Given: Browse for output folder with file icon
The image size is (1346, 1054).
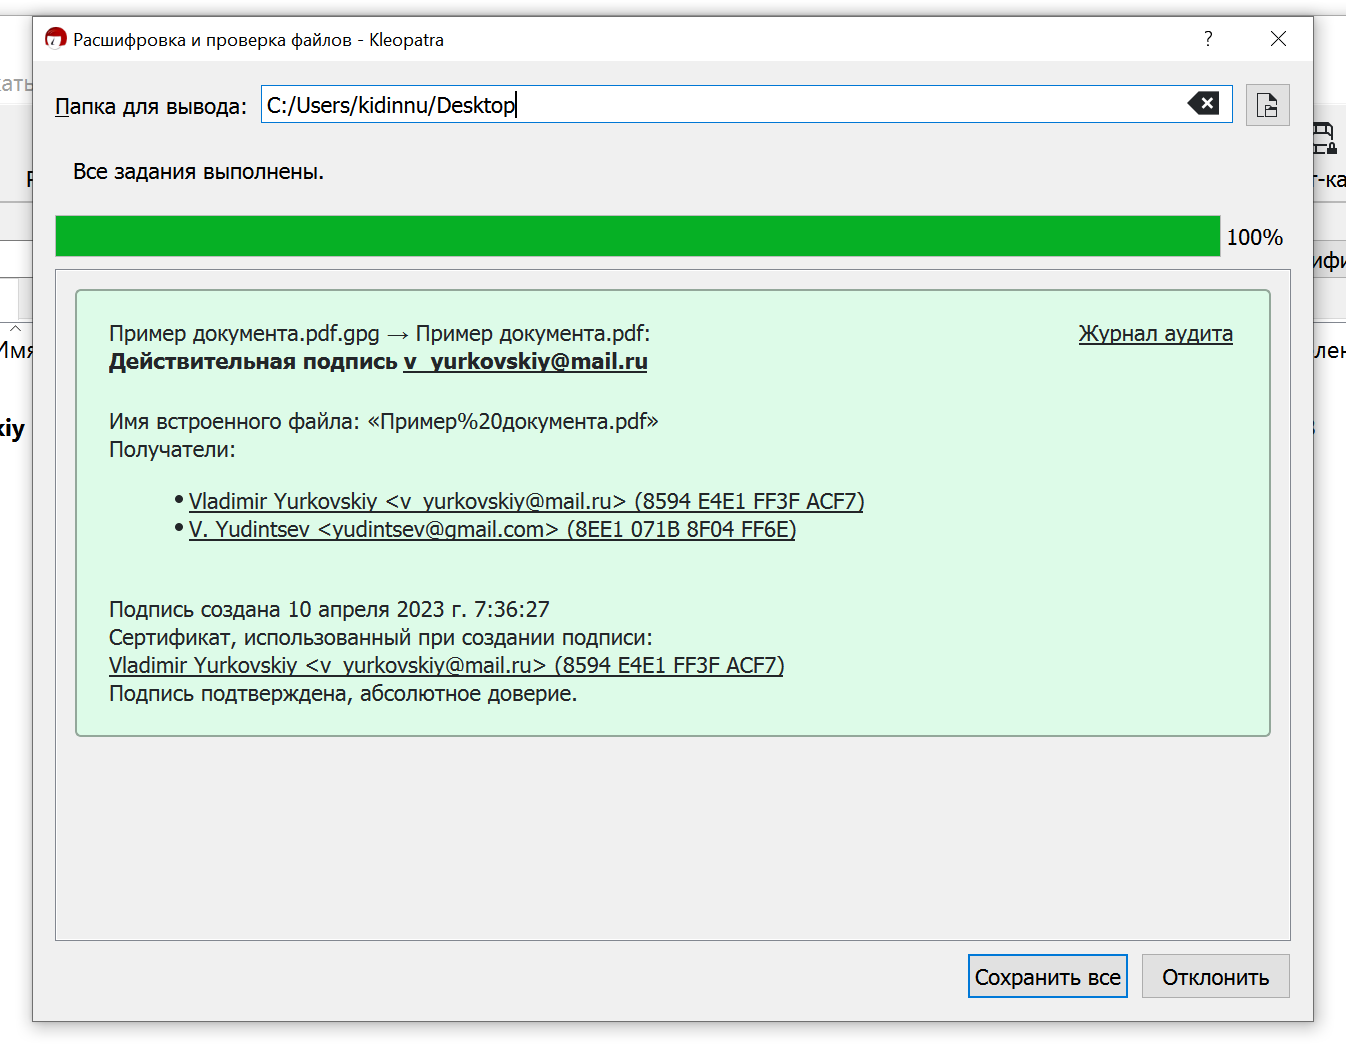Looking at the screenshot, I should point(1267,105).
